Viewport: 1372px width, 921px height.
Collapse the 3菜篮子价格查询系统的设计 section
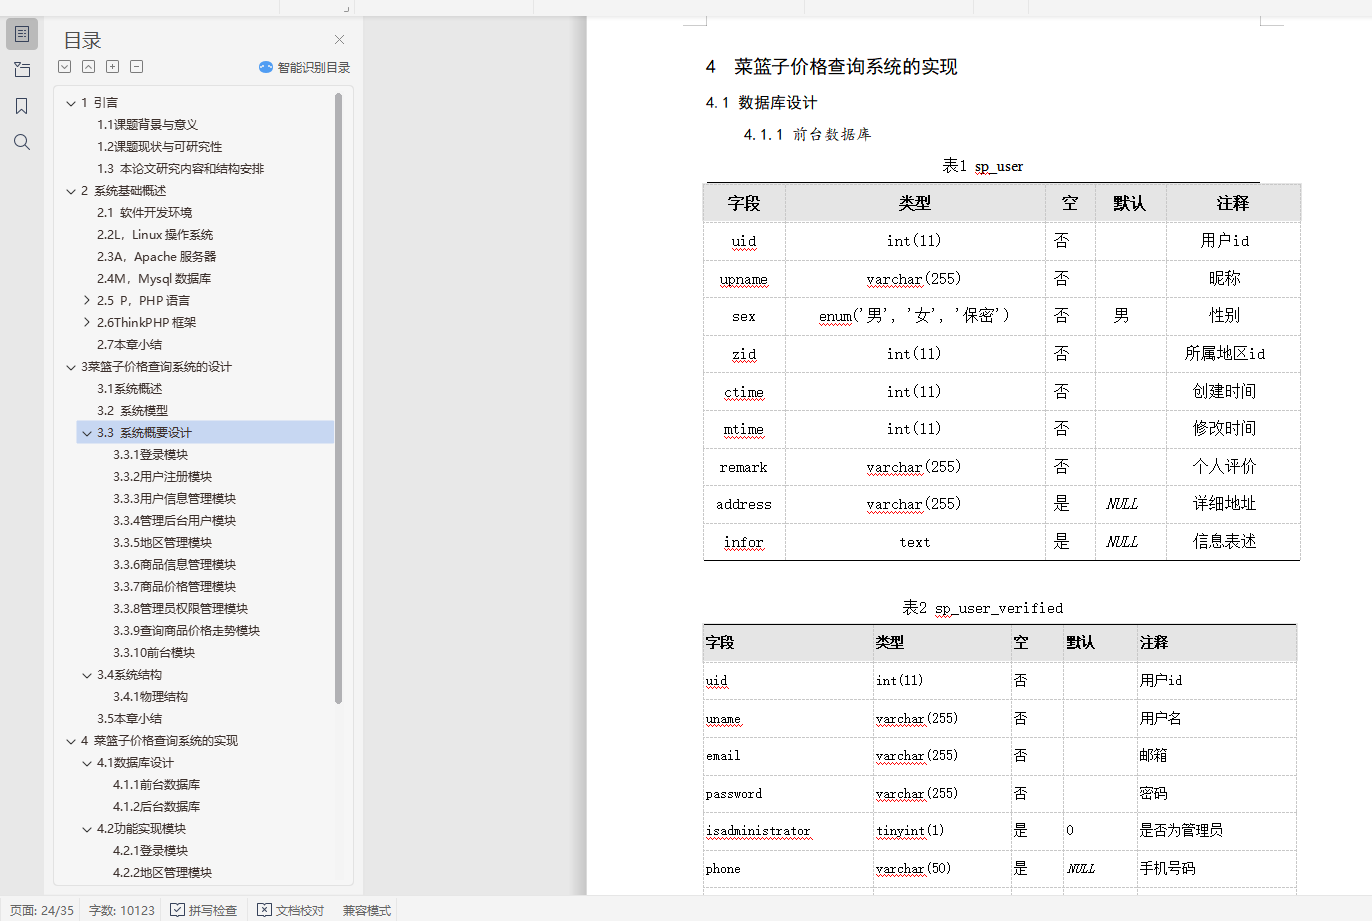tap(71, 367)
